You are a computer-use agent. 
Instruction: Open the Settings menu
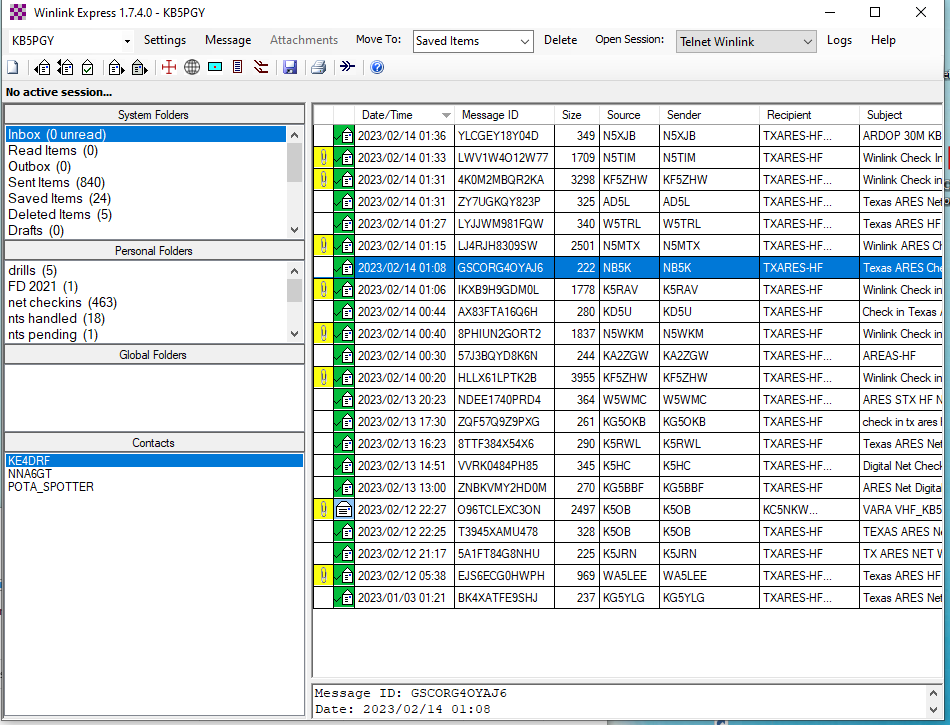pyautogui.click(x=165, y=40)
